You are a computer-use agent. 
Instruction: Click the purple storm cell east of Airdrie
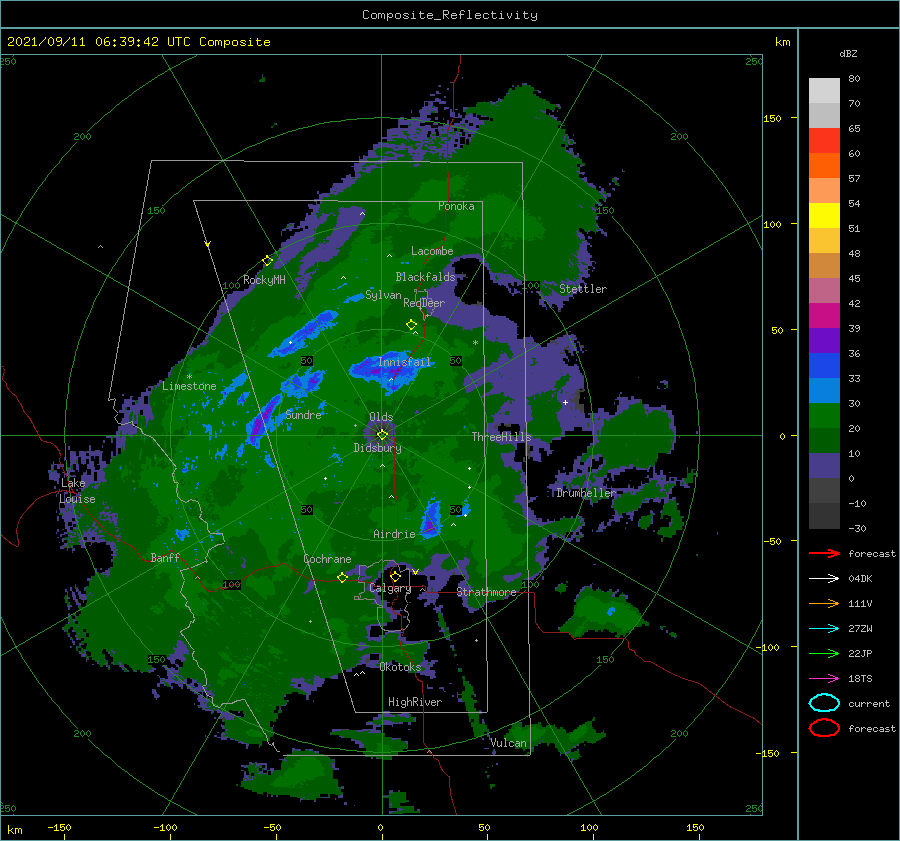click(x=430, y=520)
